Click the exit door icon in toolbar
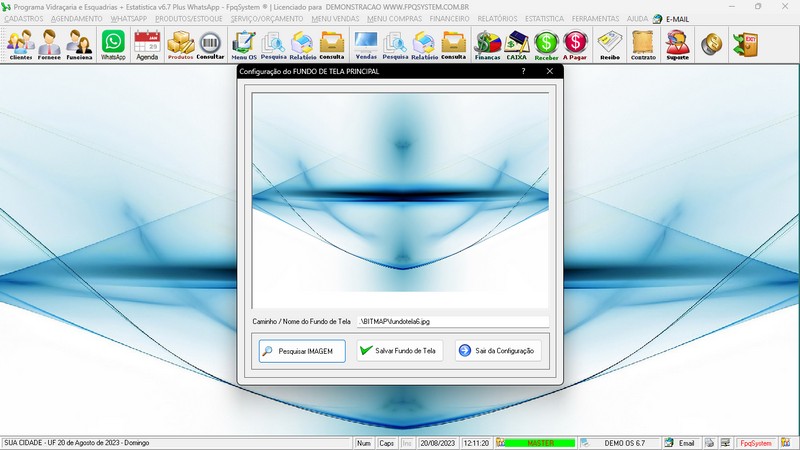 [744, 44]
